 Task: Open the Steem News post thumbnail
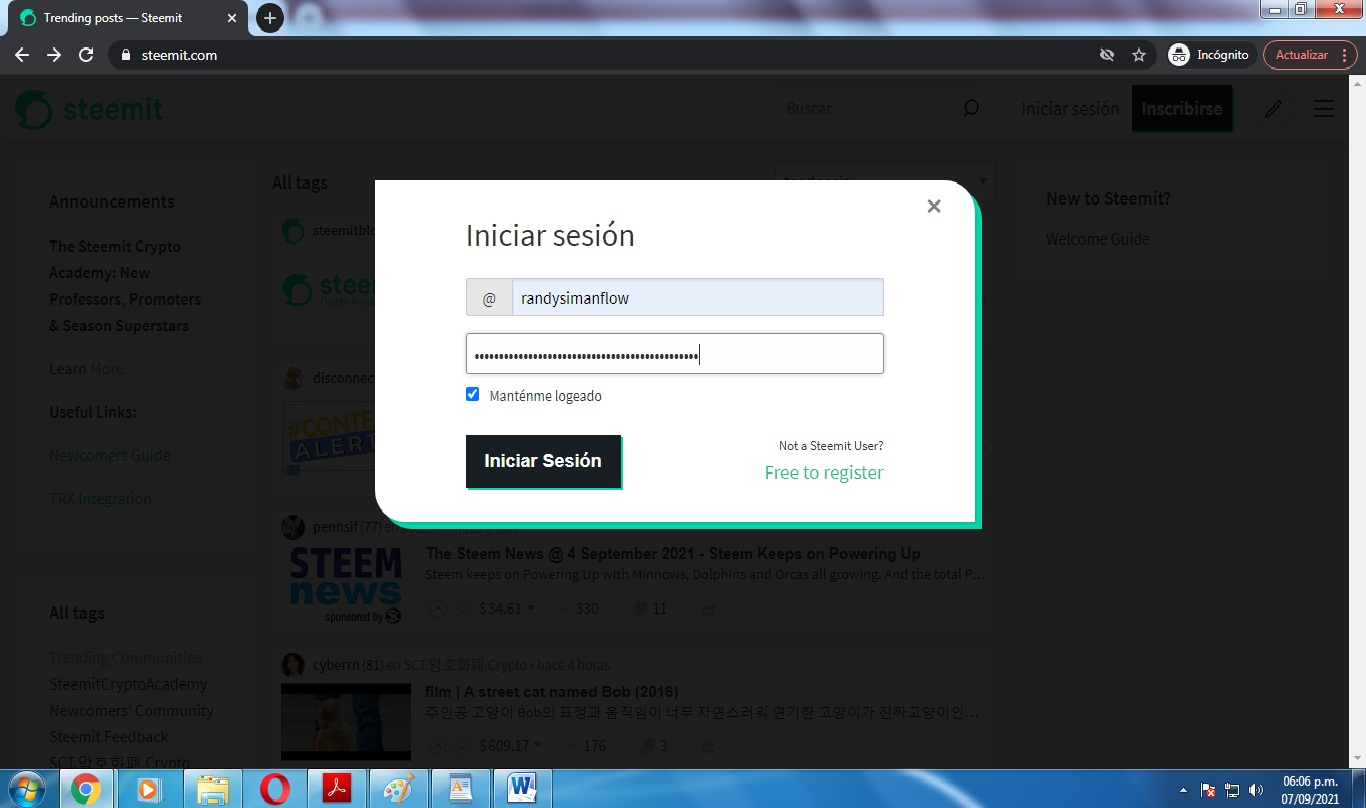pos(346,585)
